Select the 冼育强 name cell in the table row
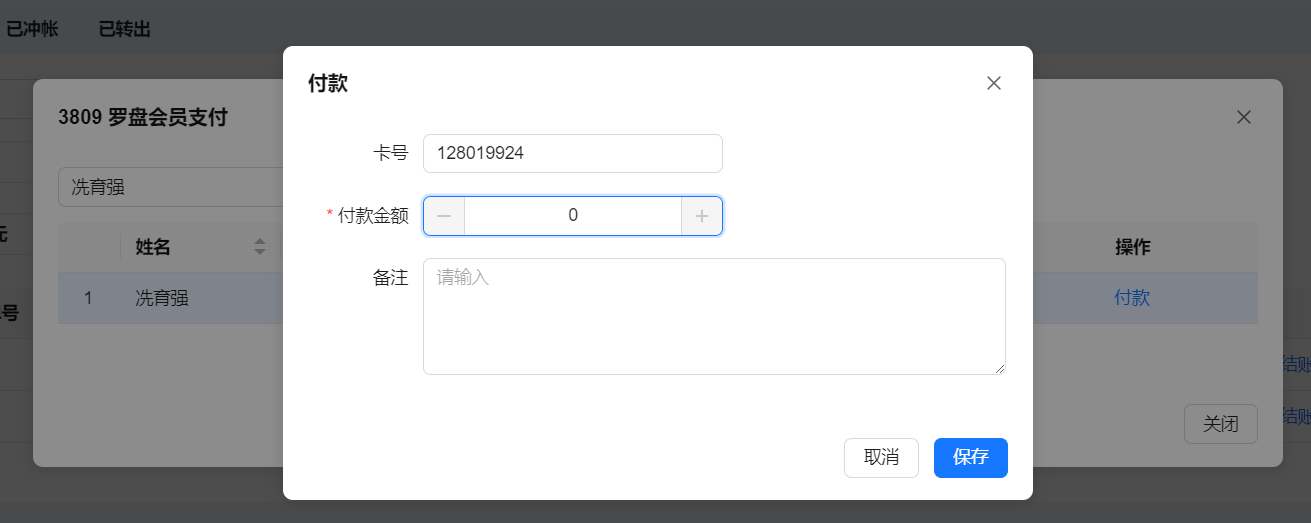 [162, 298]
